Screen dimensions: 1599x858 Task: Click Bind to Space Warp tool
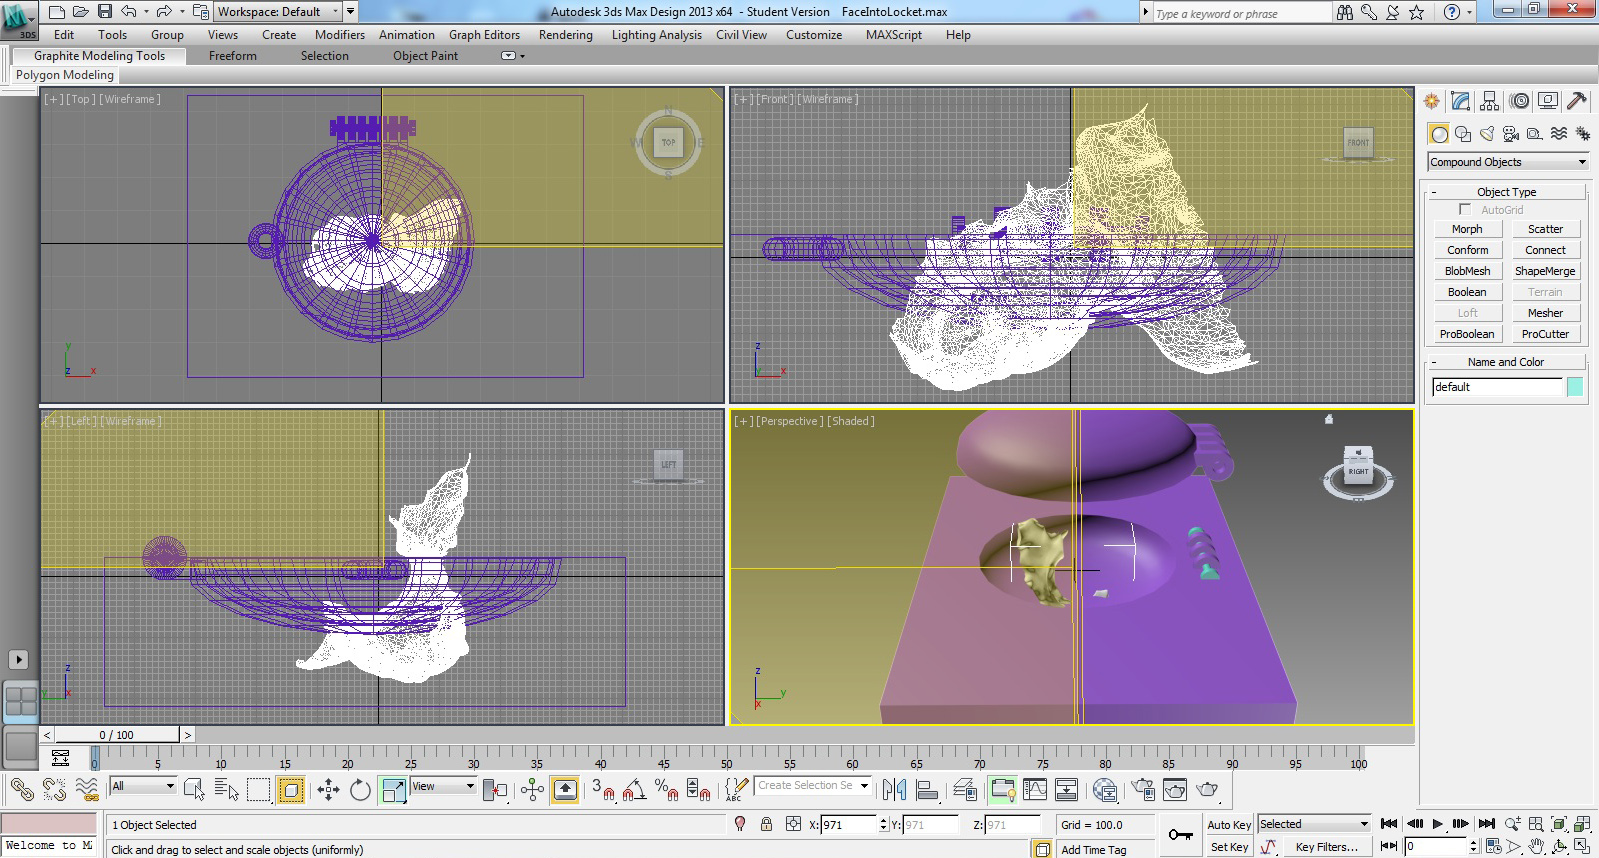87,790
